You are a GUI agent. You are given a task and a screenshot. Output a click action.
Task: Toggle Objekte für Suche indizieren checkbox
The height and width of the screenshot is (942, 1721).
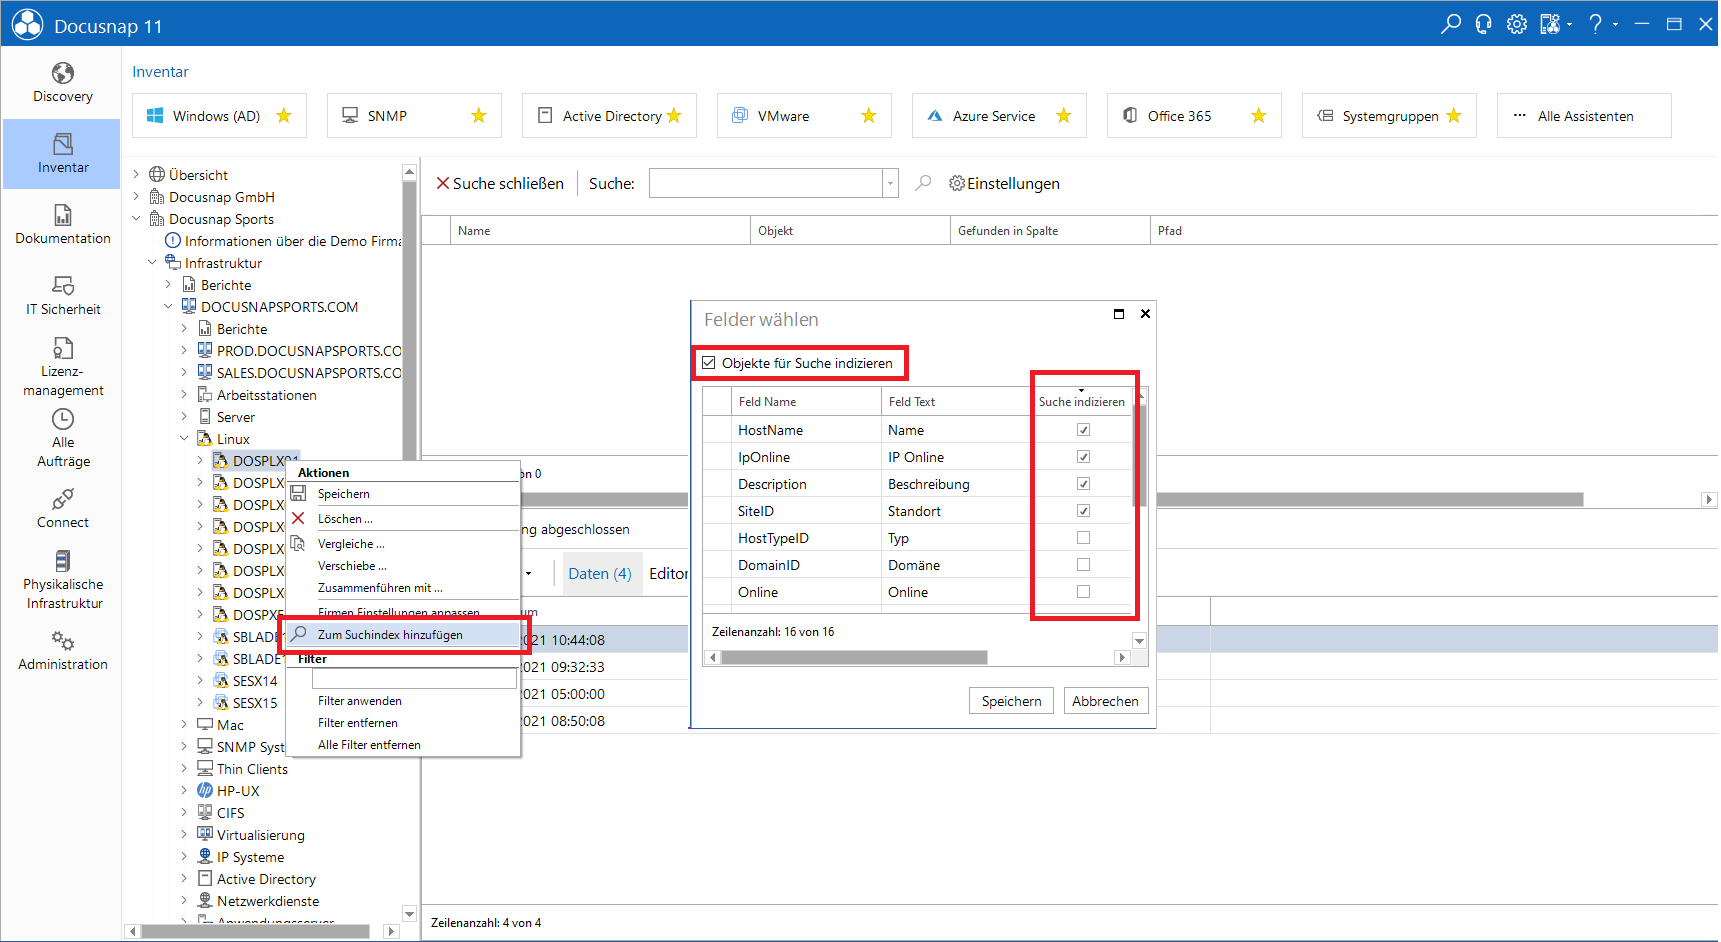pos(709,363)
